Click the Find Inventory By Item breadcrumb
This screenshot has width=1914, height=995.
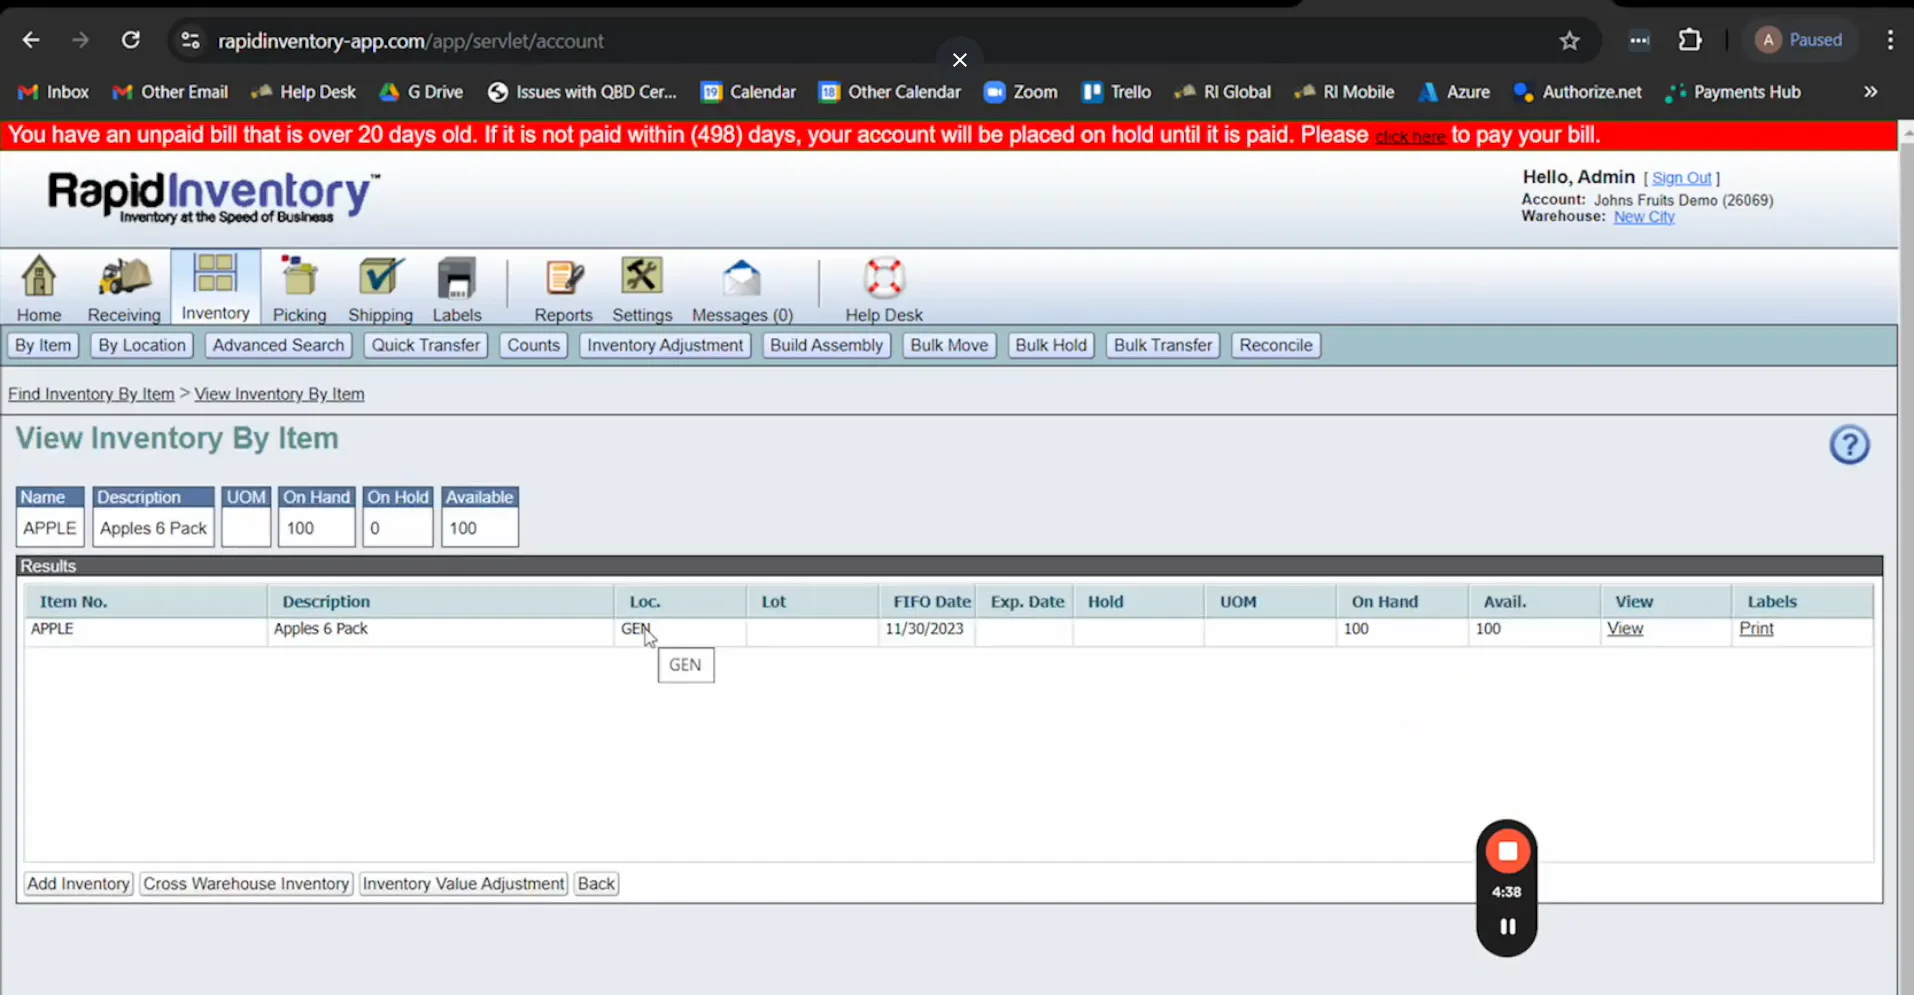(91, 394)
